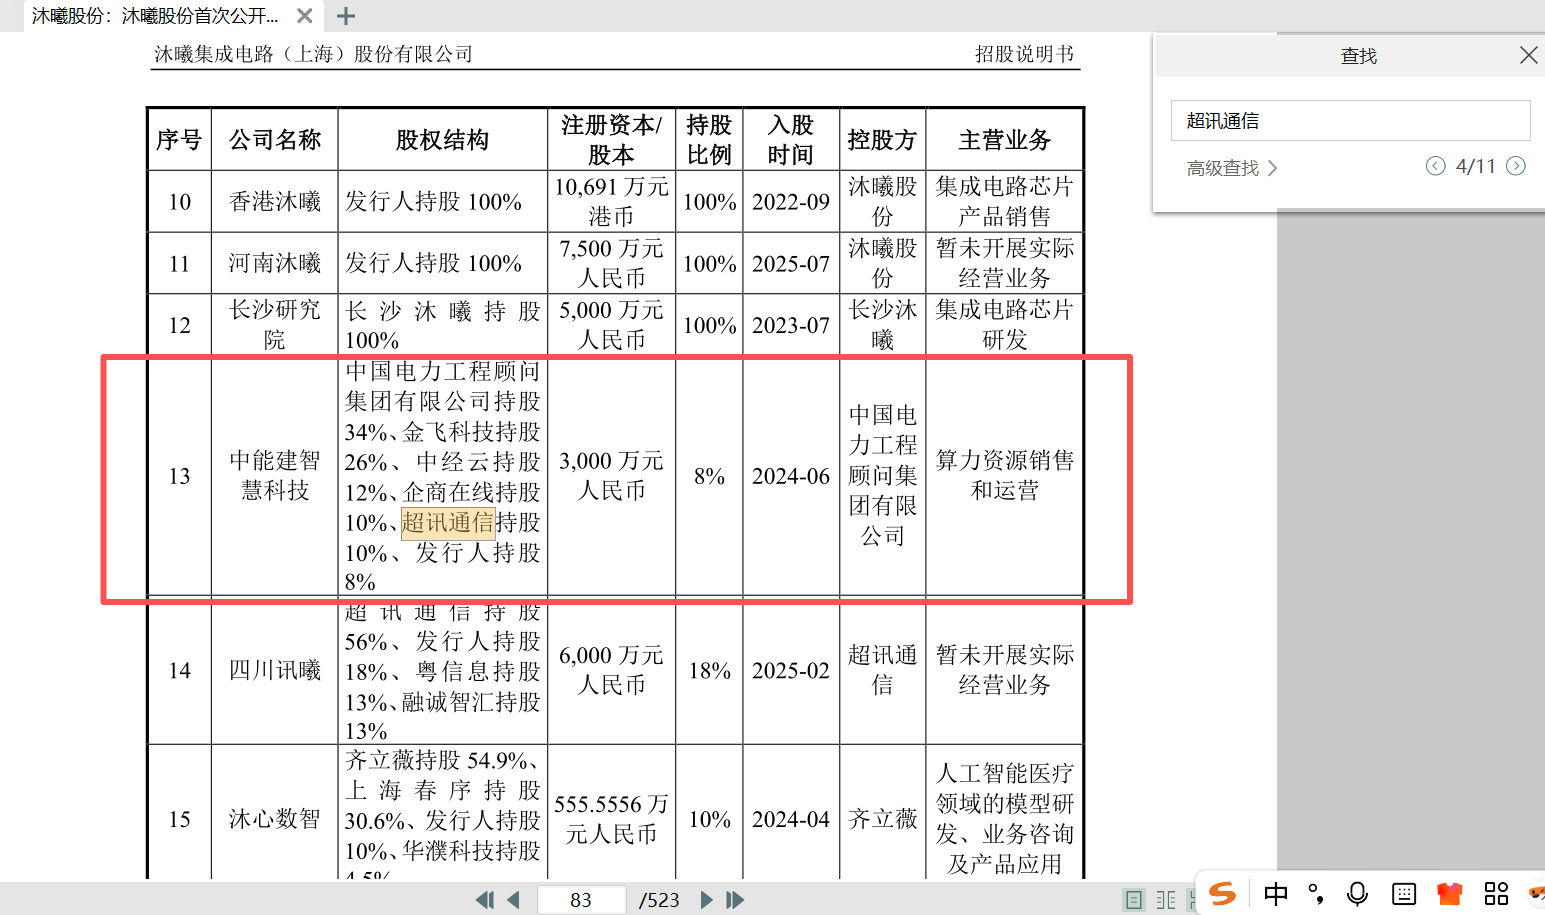This screenshot has height=915, width=1545.
Task: Click 沐心数智 company name cell
Action: coord(275,819)
